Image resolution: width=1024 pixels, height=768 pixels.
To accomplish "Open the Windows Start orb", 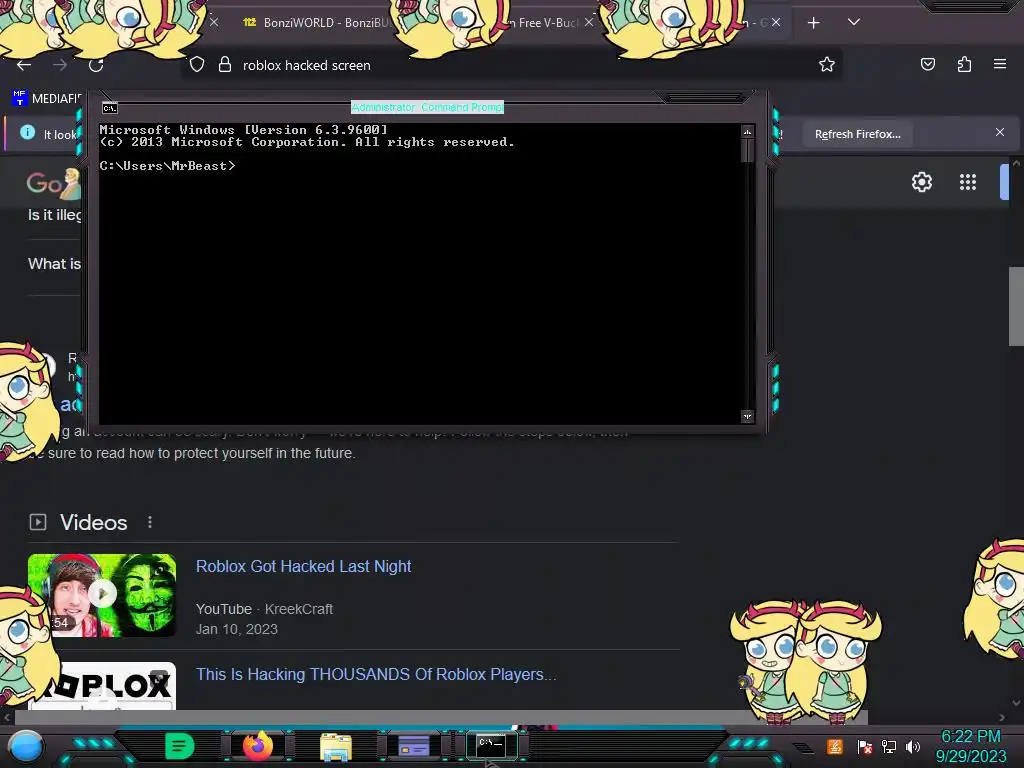I will (26, 746).
